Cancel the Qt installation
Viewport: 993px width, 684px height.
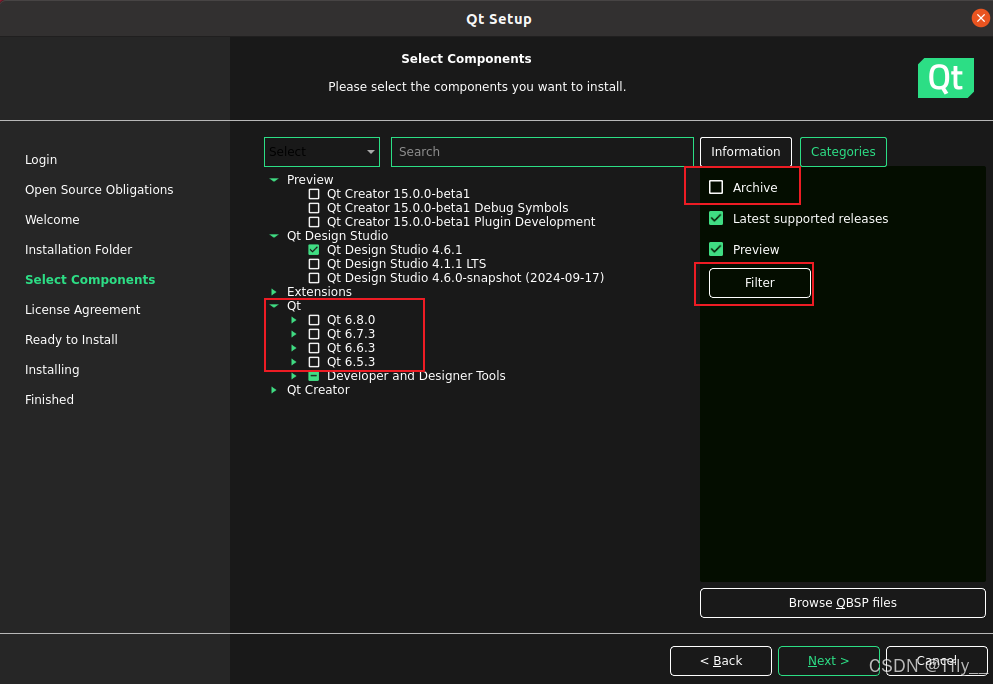click(936, 661)
